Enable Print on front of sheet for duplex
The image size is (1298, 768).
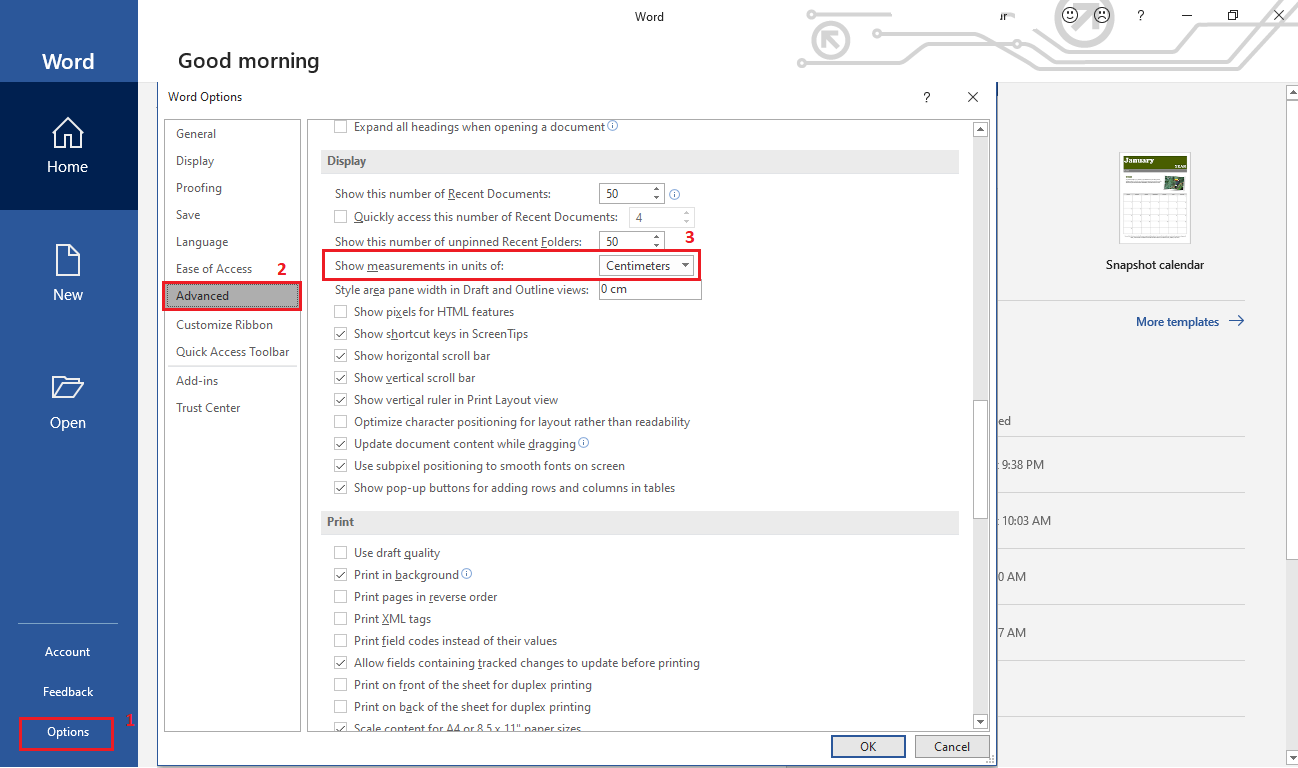(340, 685)
